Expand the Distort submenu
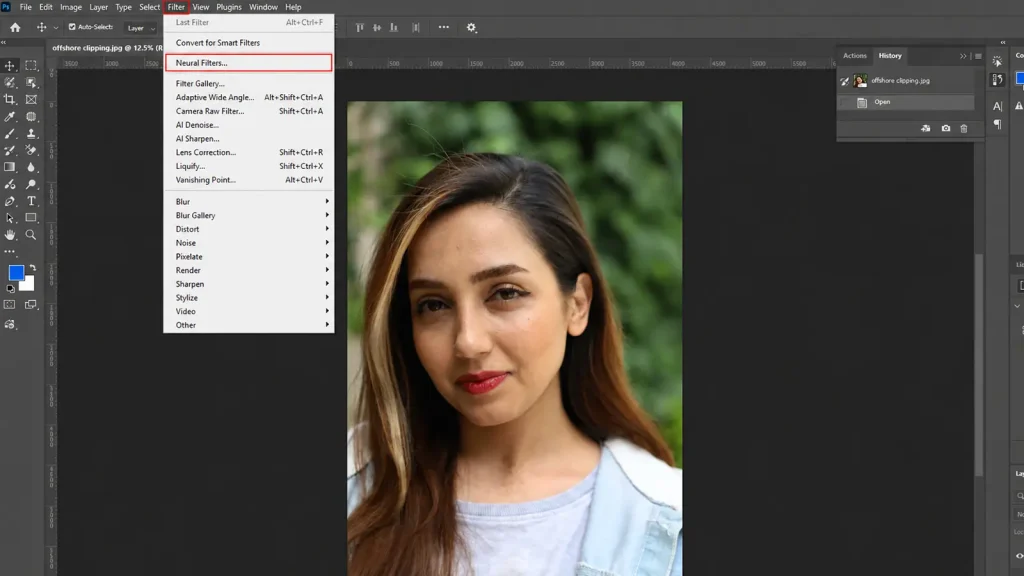 (249, 229)
